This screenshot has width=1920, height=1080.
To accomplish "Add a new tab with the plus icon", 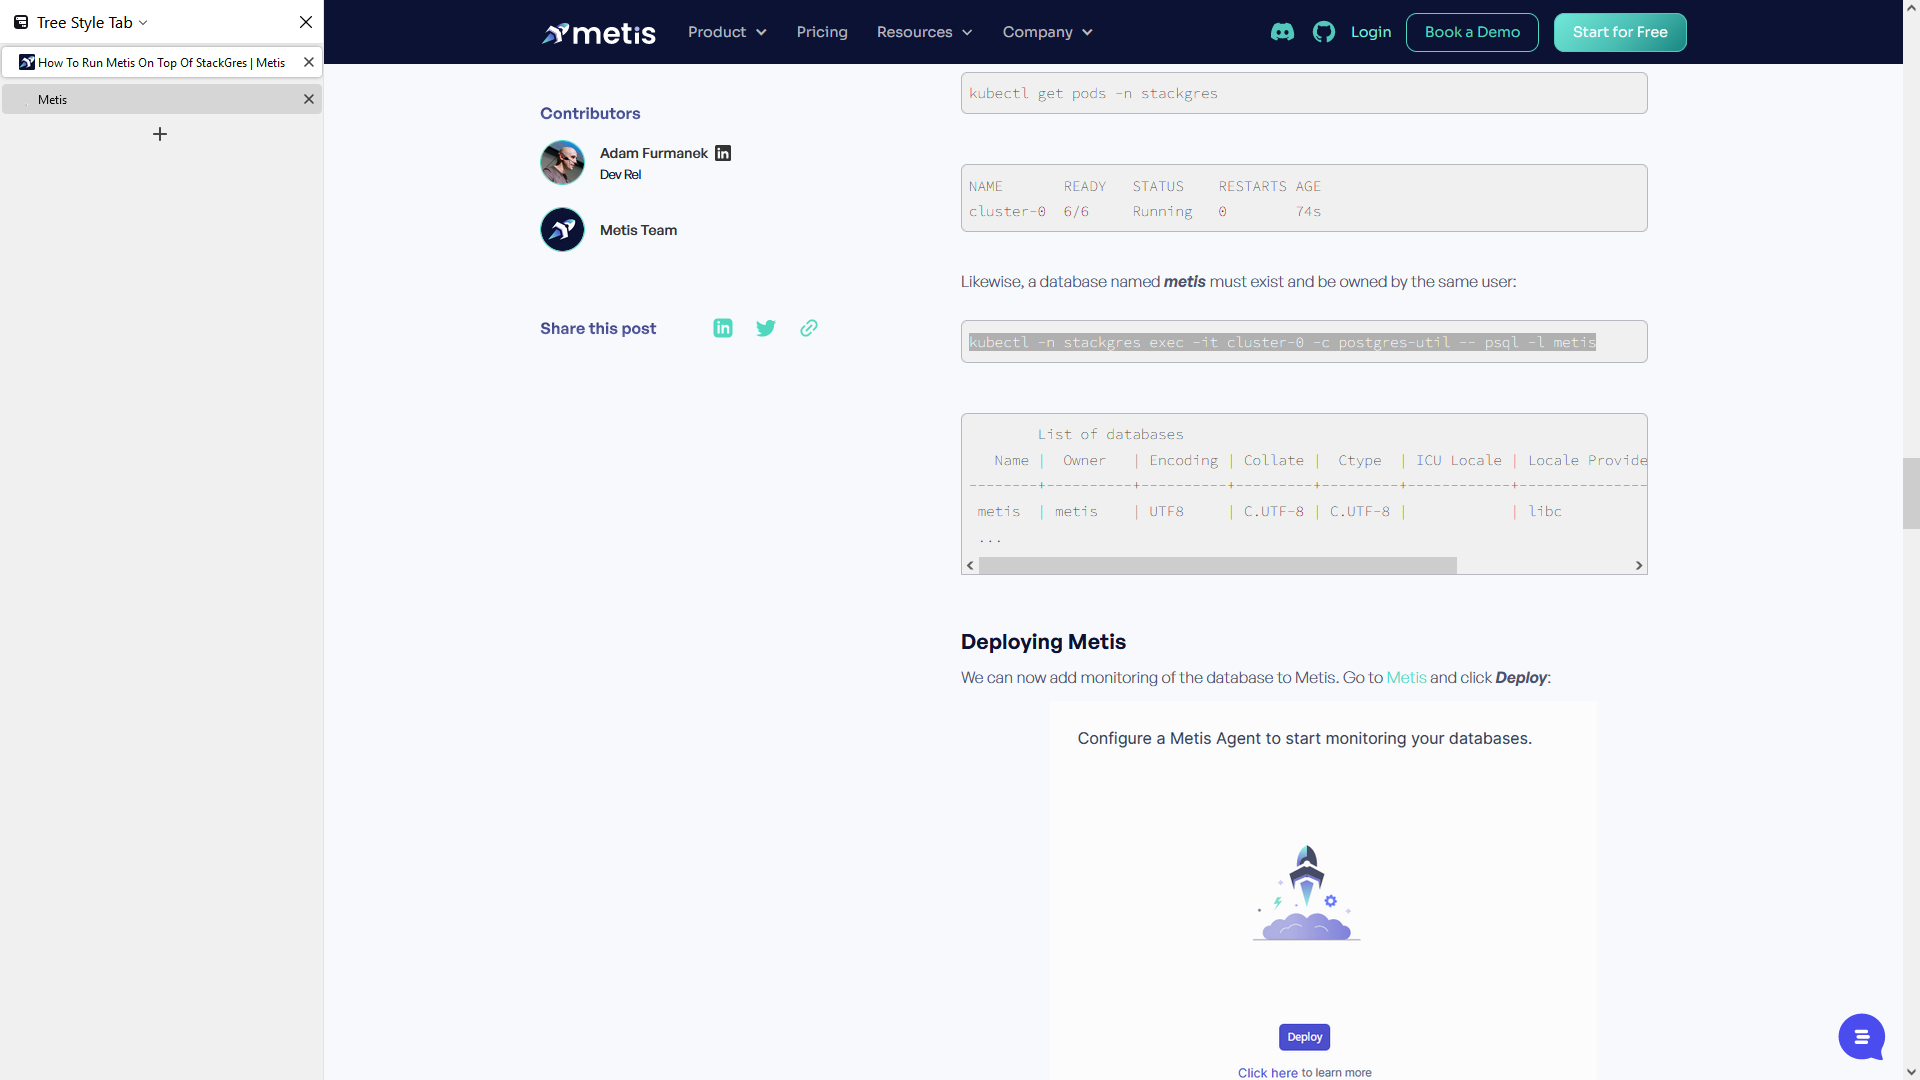I will coord(160,134).
